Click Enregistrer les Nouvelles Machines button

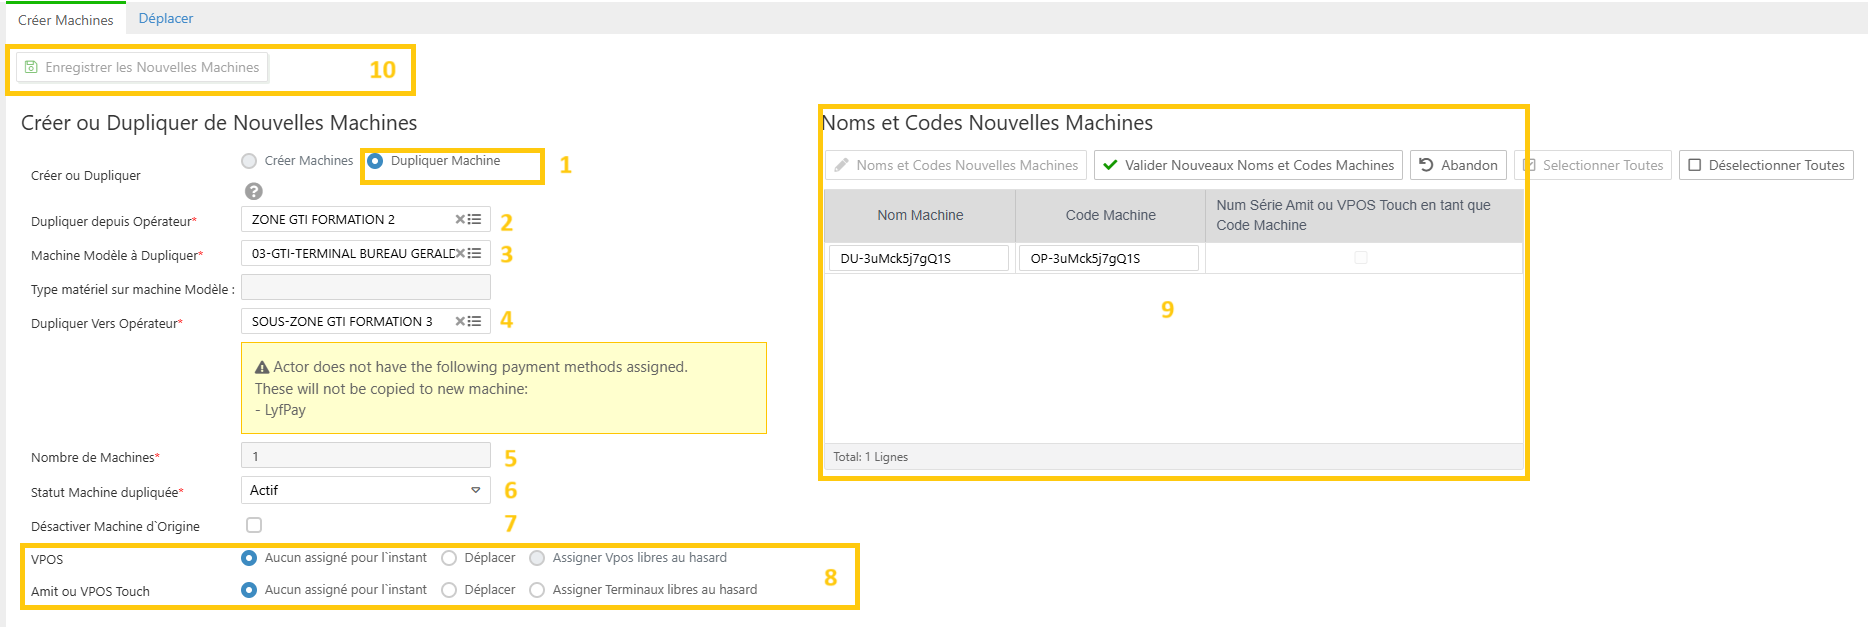tap(142, 68)
